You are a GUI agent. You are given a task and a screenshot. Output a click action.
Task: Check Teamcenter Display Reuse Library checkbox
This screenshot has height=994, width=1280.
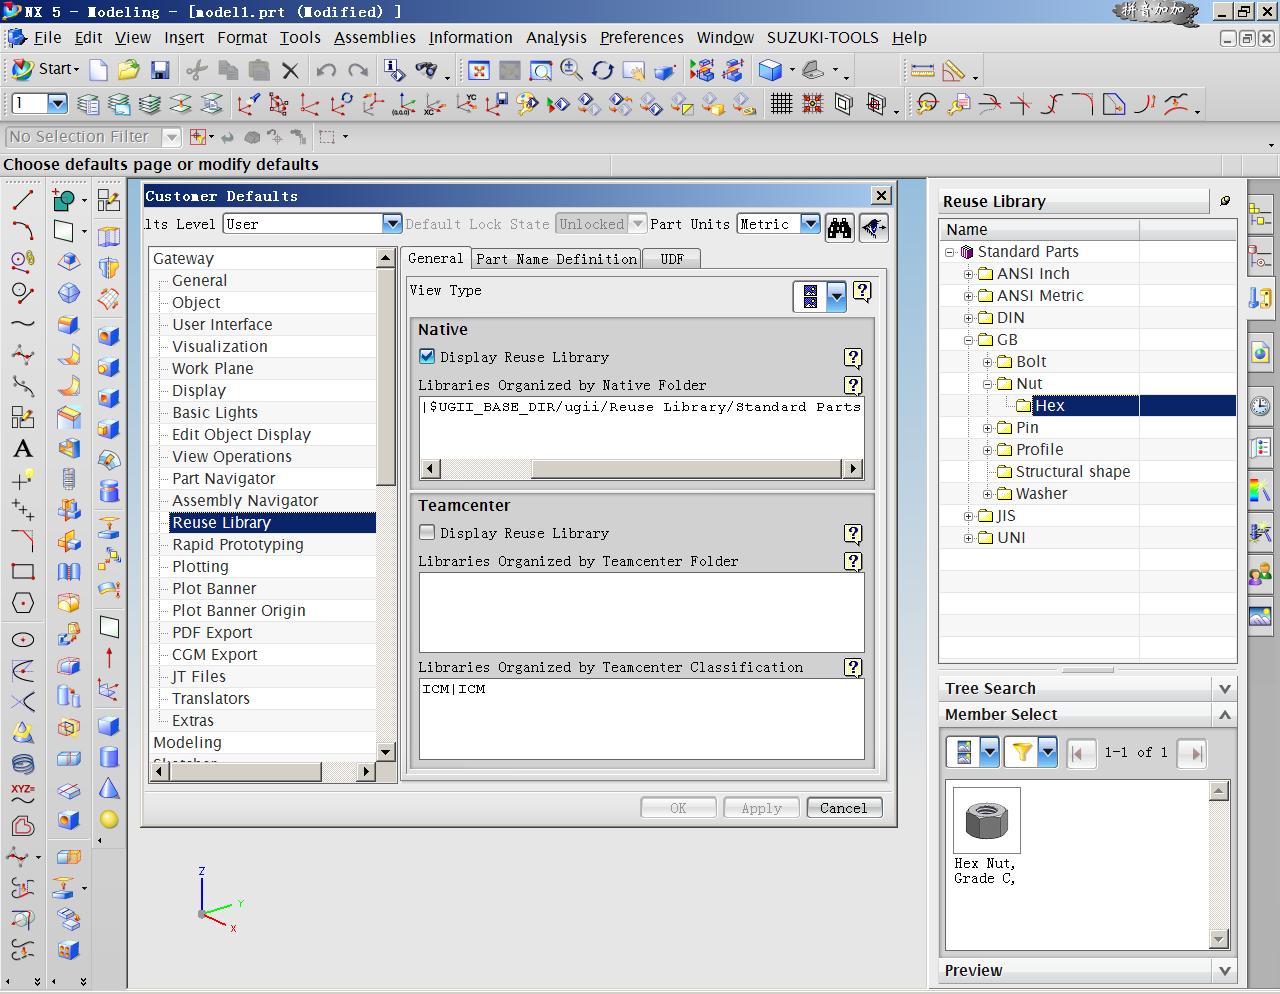click(x=427, y=532)
